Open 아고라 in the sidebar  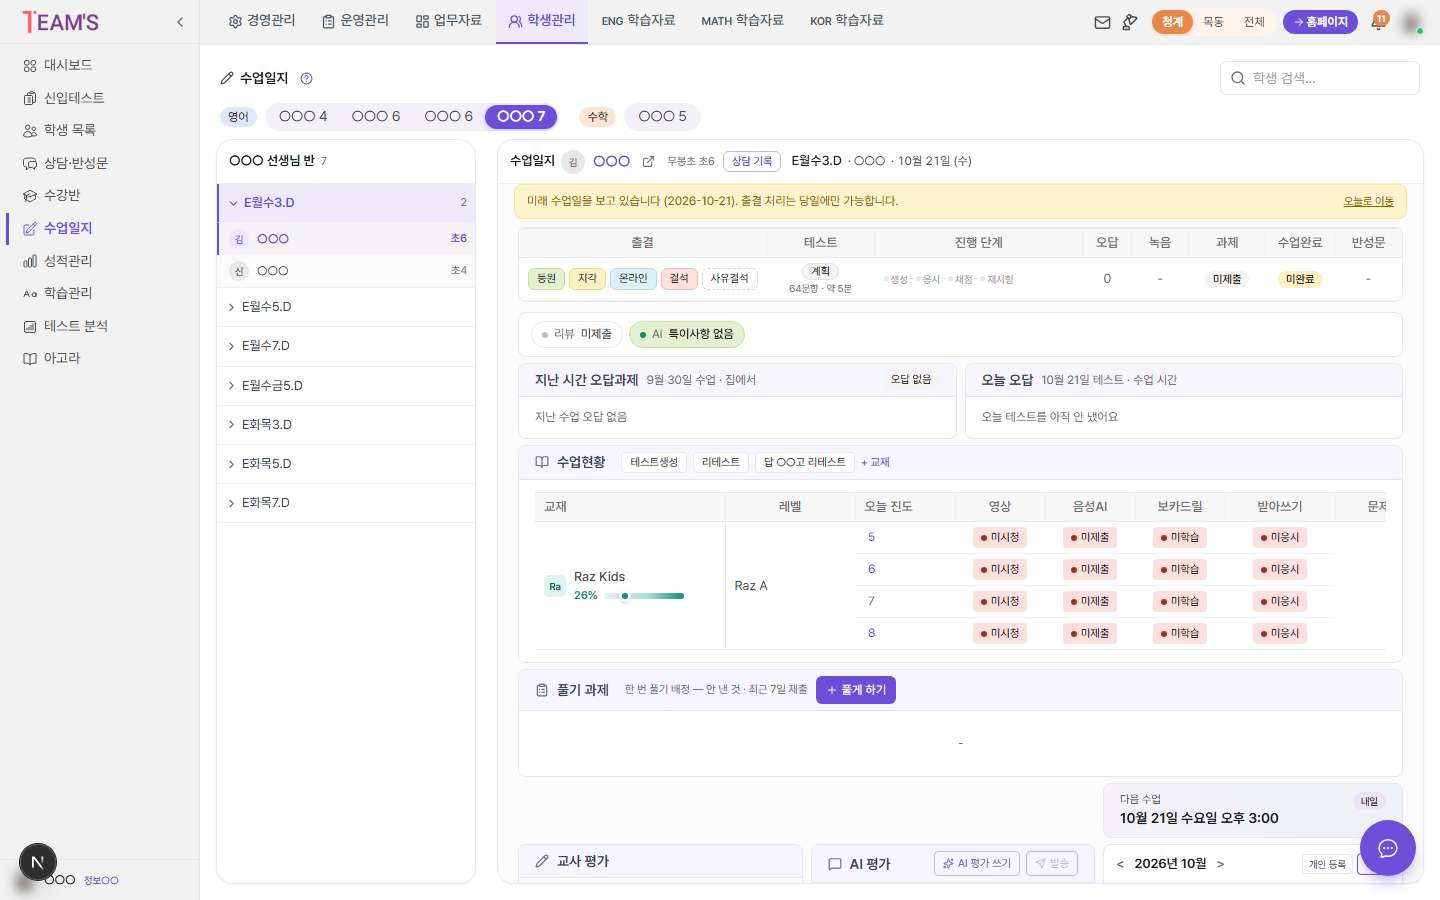click(52, 358)
